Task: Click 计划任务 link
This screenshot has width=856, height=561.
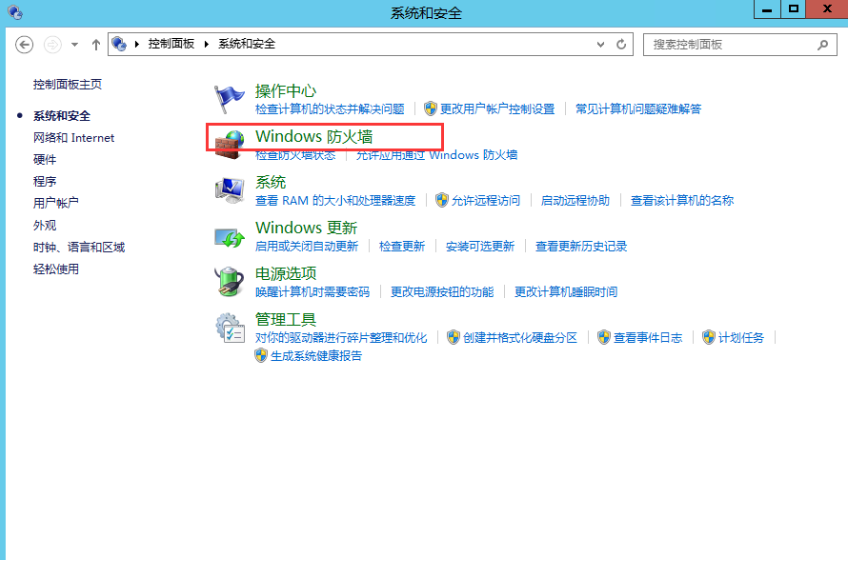Action: pyautogui.click(x=741, y=338)
